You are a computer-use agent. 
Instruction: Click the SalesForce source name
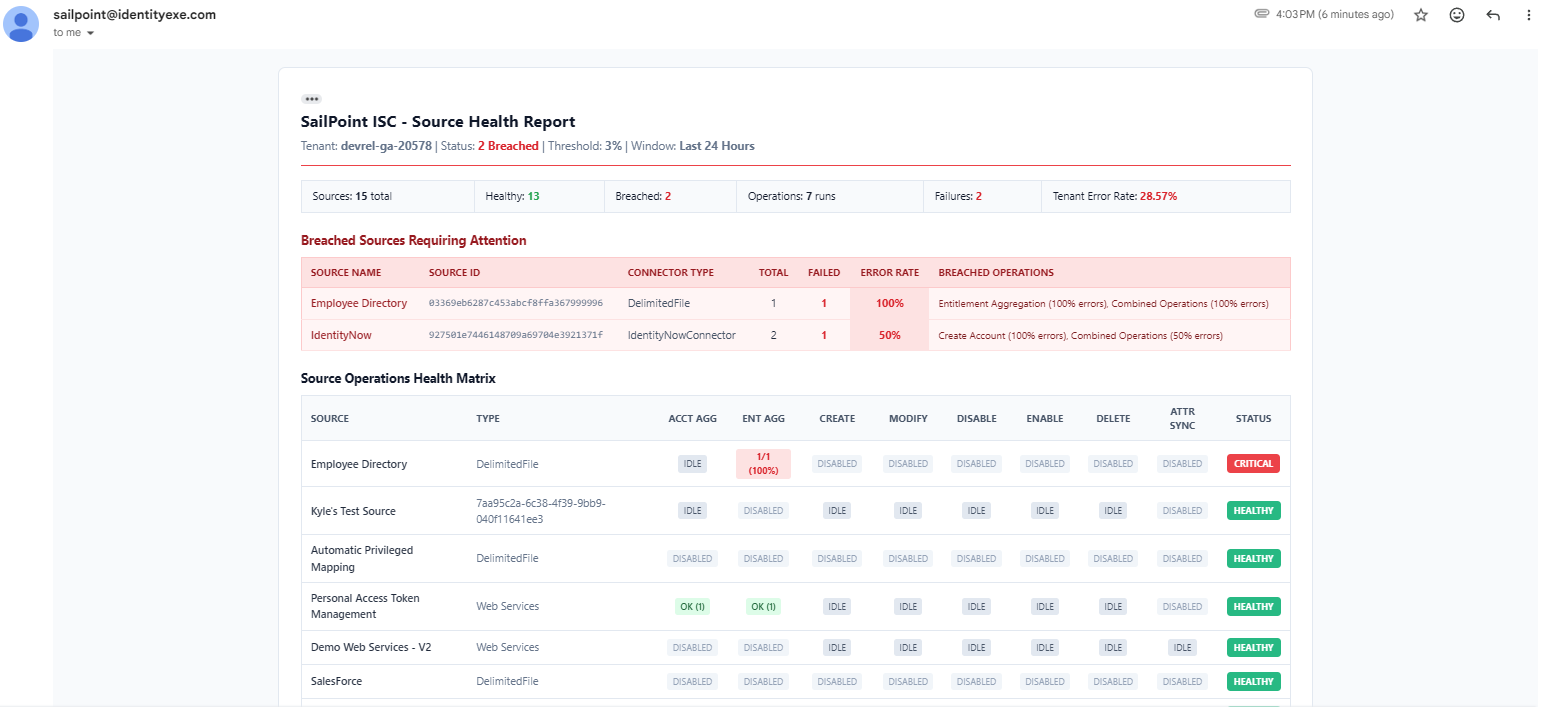coord(336,681)
